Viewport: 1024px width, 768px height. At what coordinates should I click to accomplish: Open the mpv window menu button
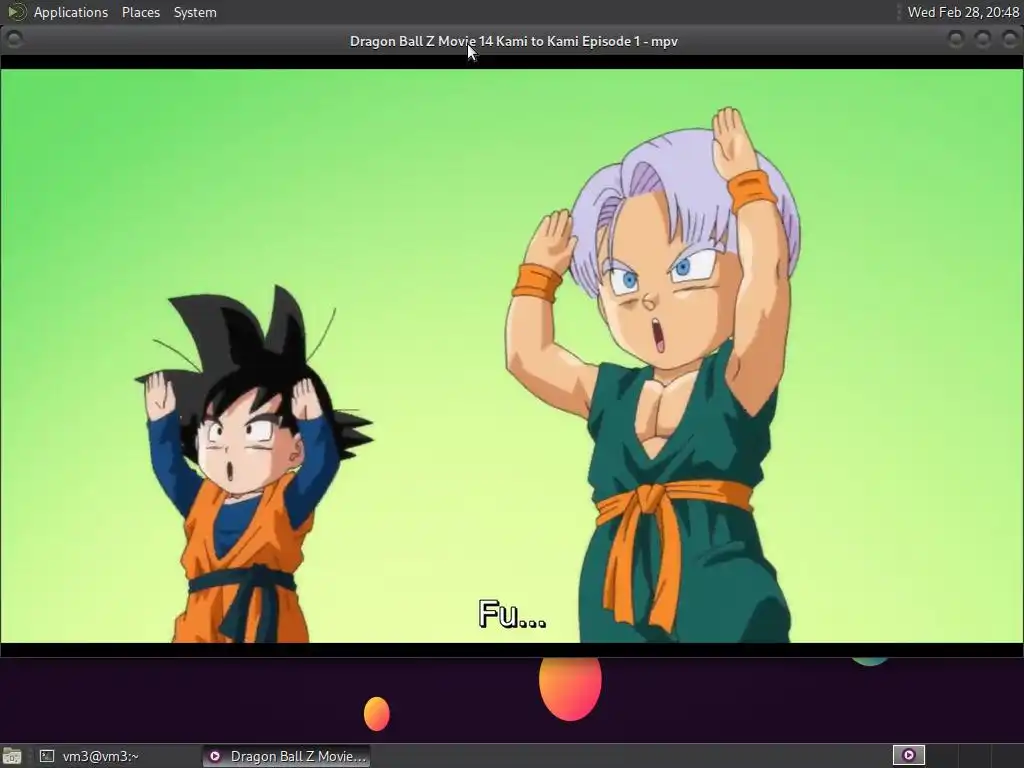(14, 40)
